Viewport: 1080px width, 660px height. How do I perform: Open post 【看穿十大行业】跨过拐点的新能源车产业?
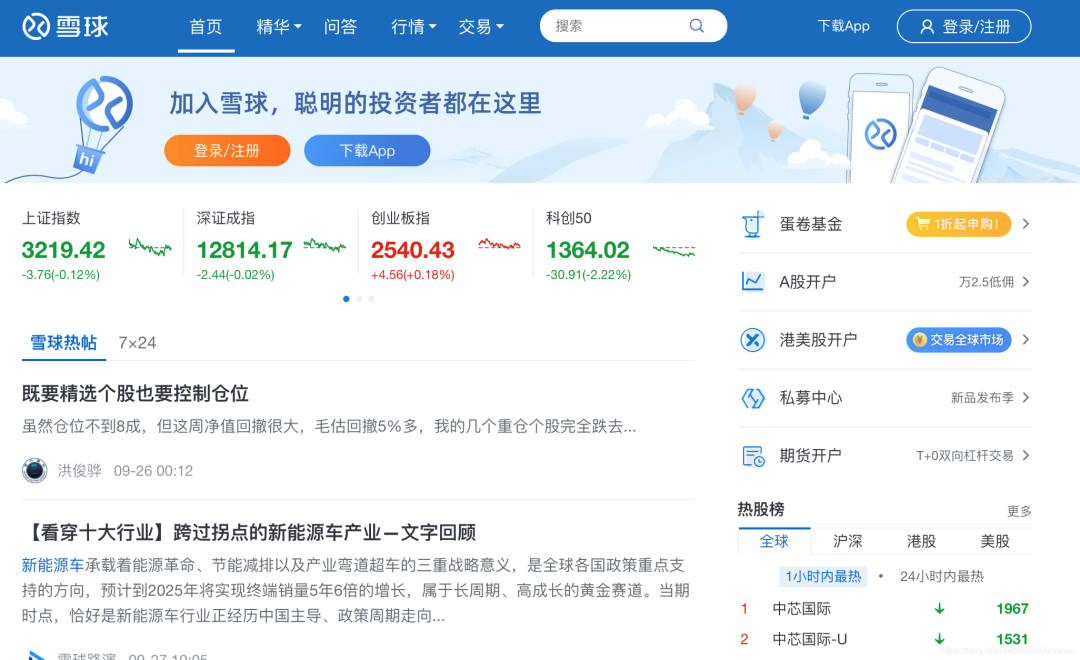[x=249, y=533]
